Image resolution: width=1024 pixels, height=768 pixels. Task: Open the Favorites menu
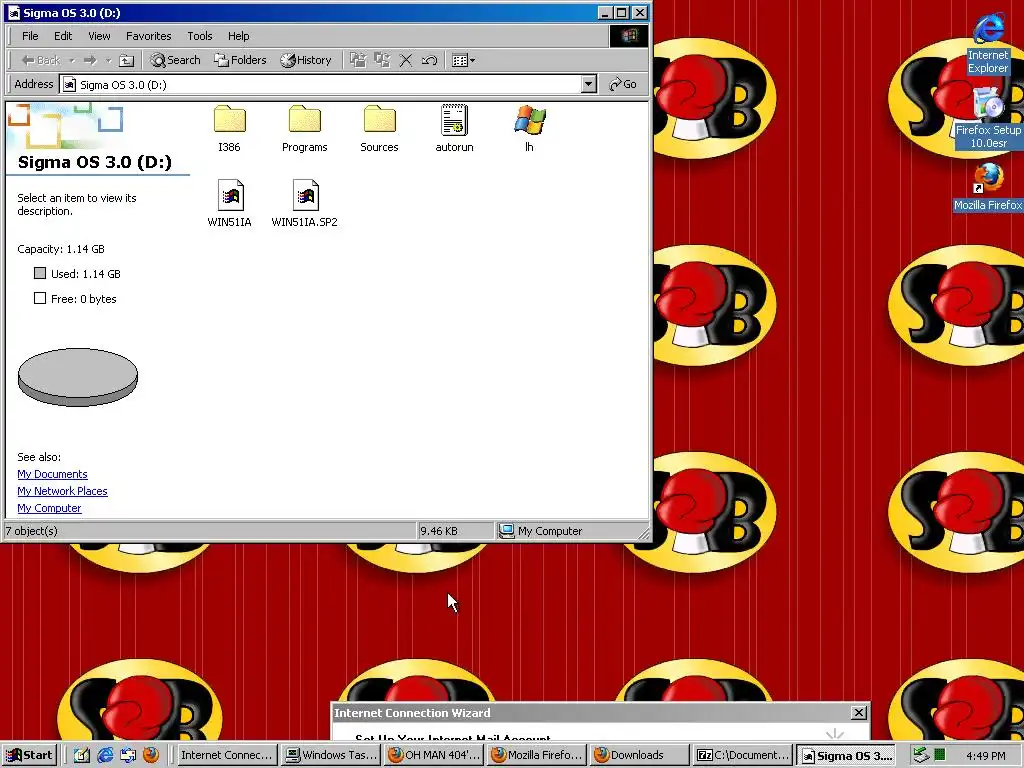coord(148,36)
